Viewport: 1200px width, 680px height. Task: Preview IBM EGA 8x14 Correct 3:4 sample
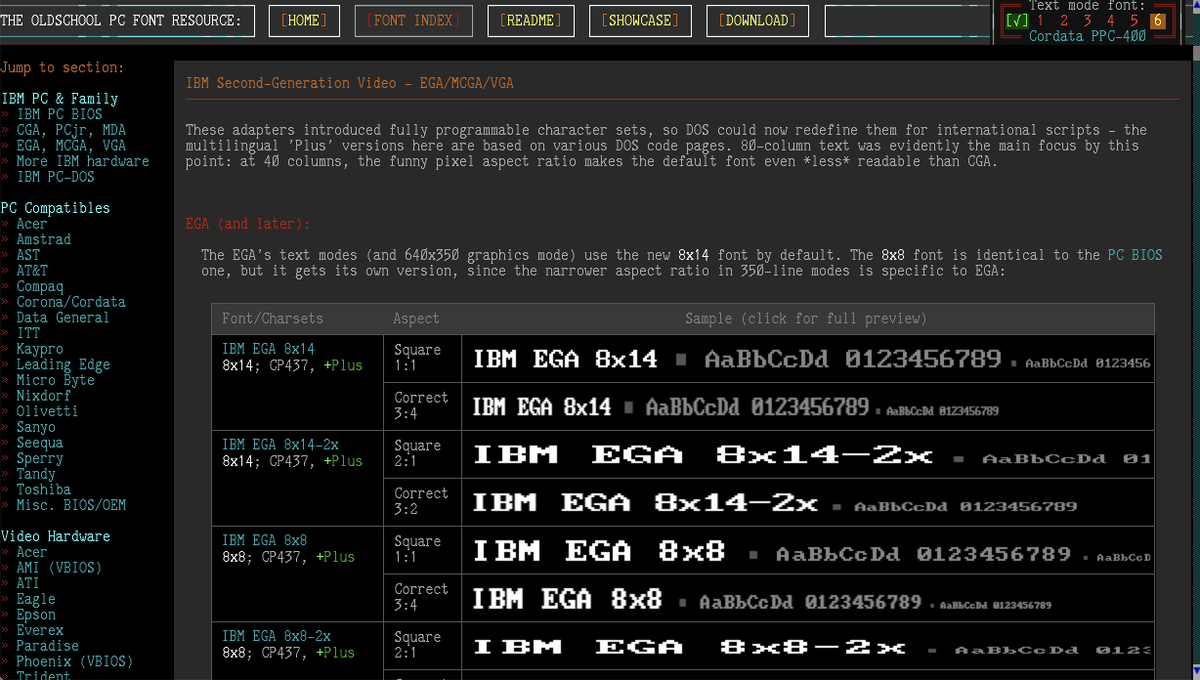click(x=808, y=406)
